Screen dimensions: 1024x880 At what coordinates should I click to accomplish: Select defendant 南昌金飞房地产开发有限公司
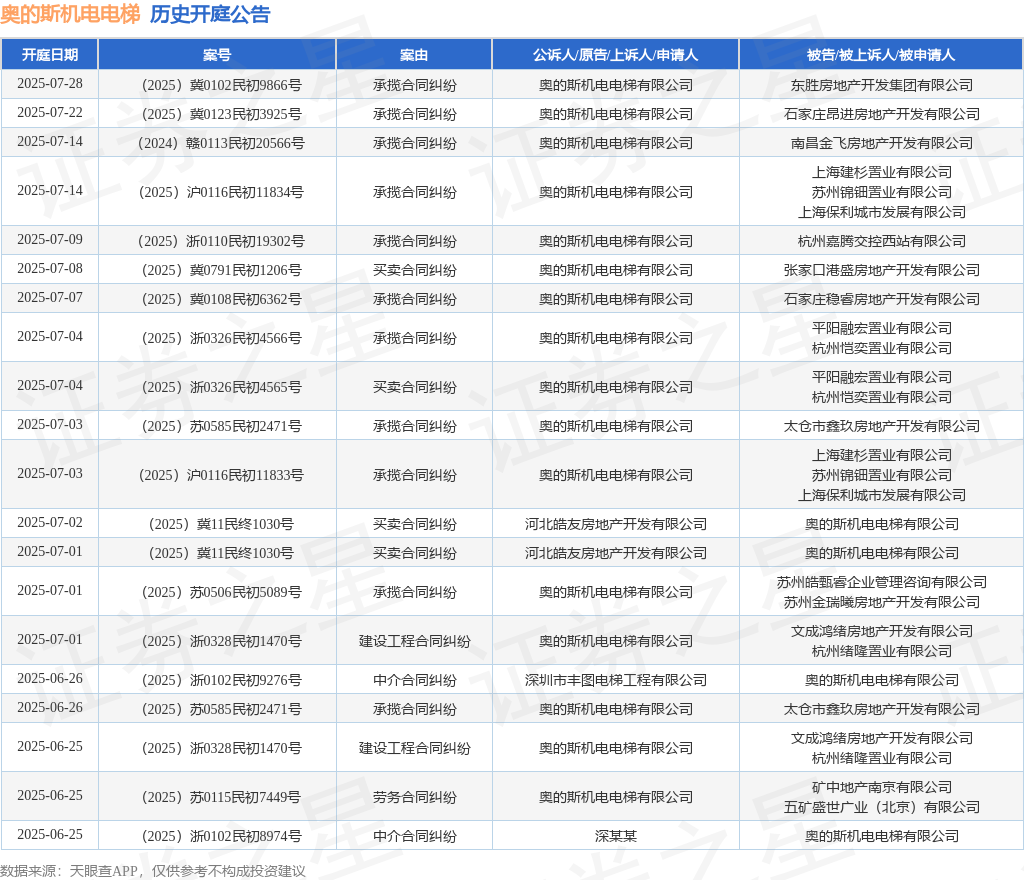(882, 143)
